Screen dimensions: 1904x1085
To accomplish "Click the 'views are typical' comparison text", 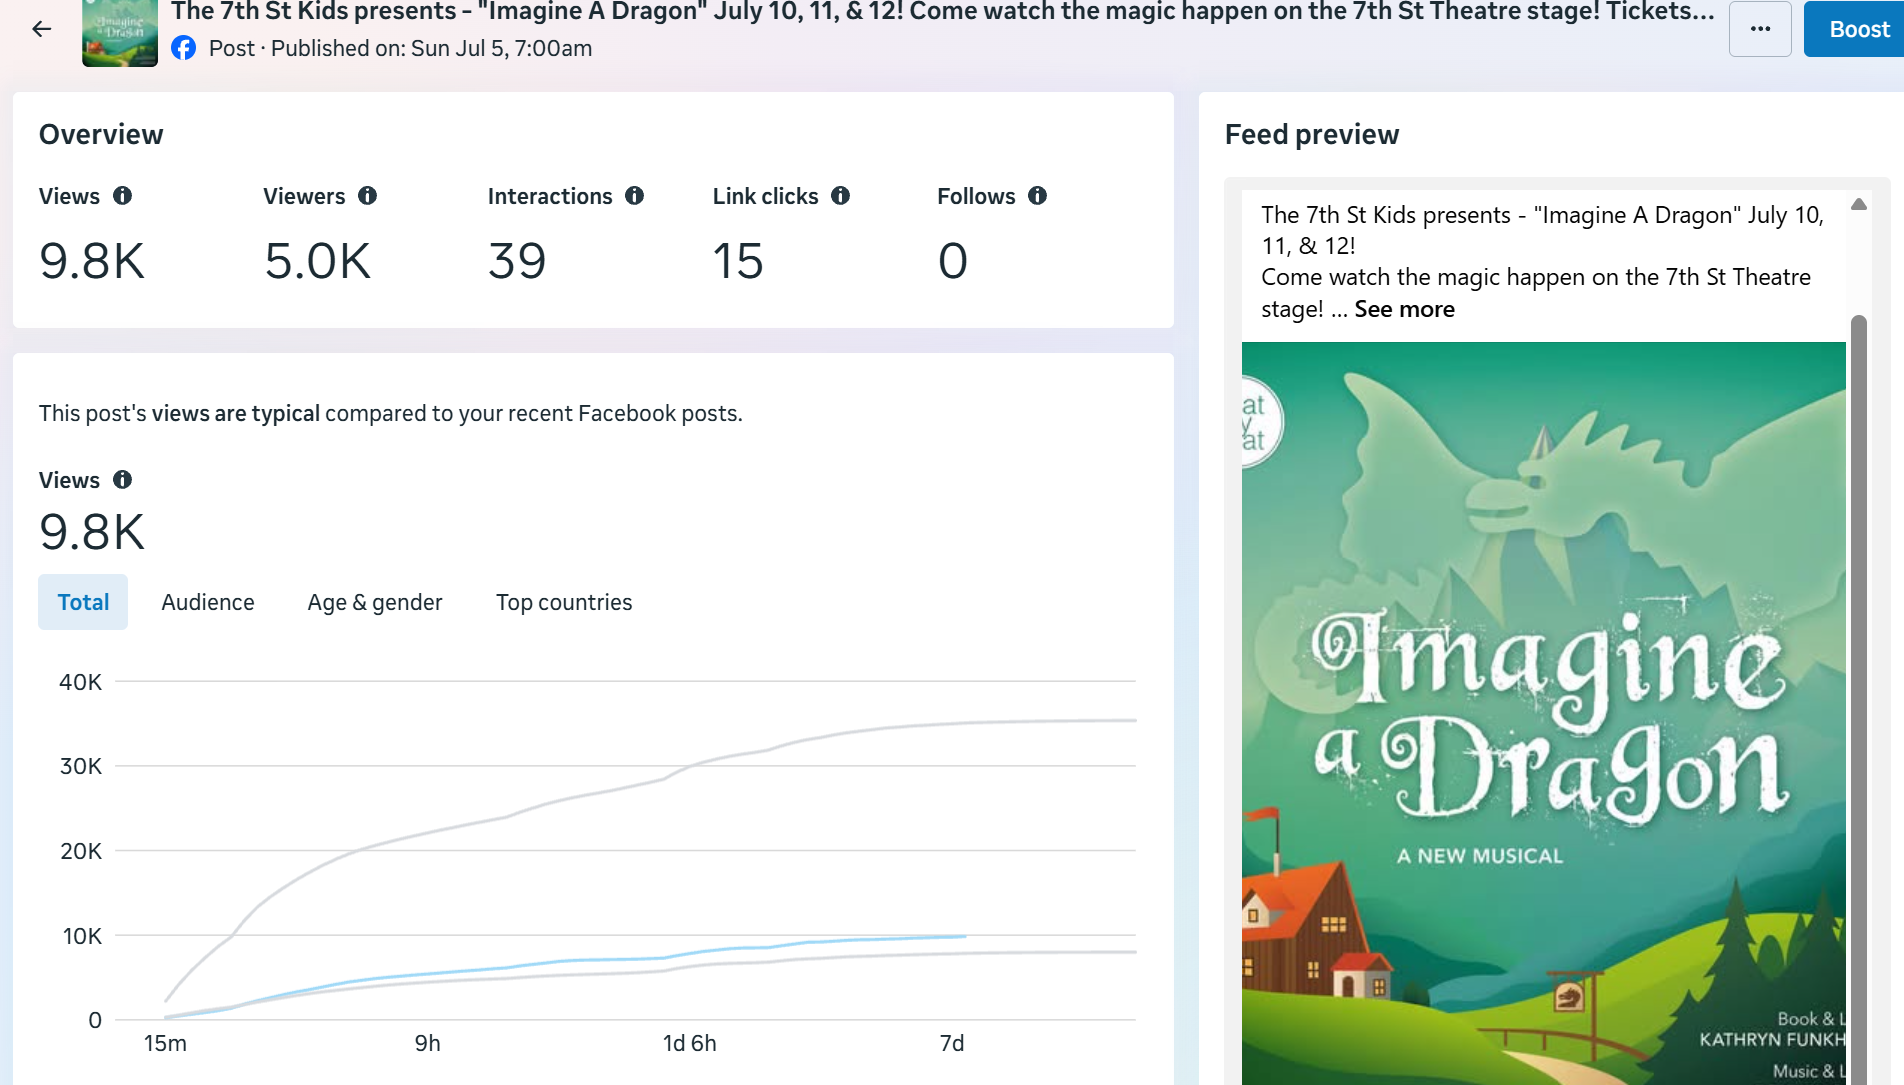I will 236,414.
